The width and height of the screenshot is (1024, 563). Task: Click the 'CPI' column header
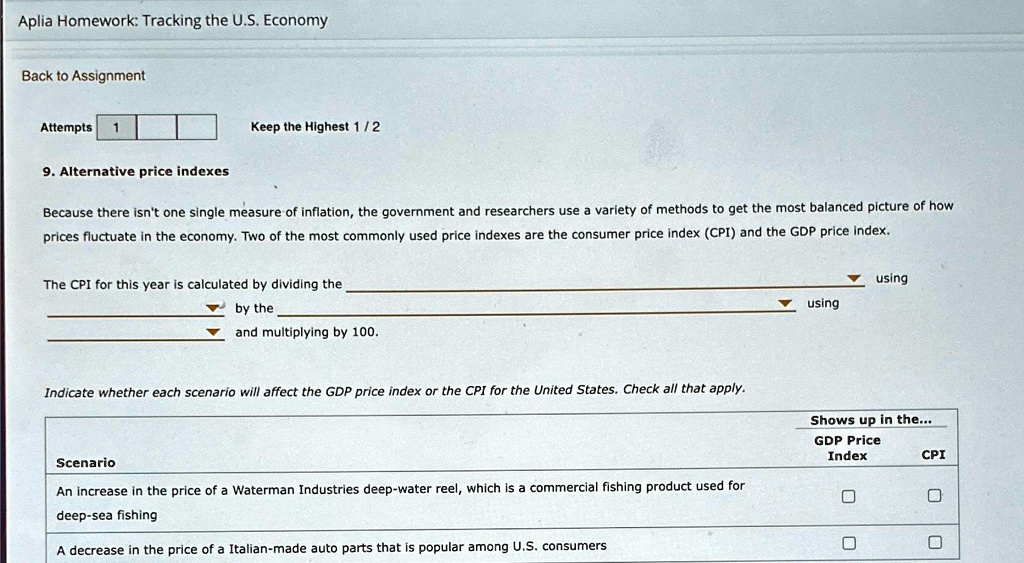[933, 454]
